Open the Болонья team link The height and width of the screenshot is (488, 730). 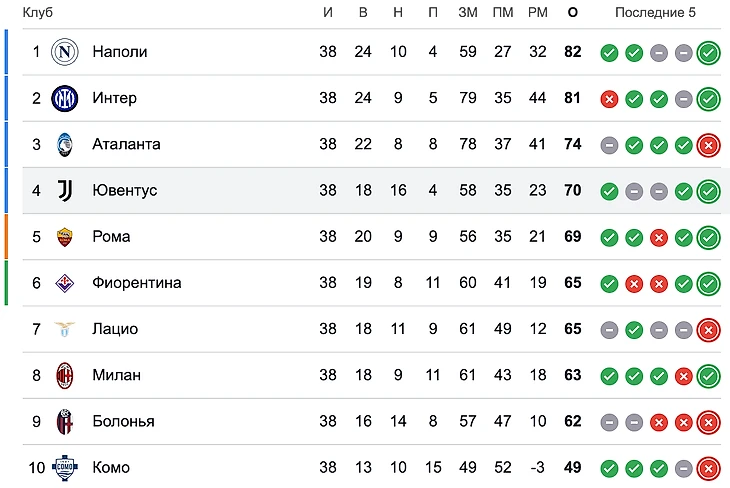pyautogui.click(x=123, y=421)
